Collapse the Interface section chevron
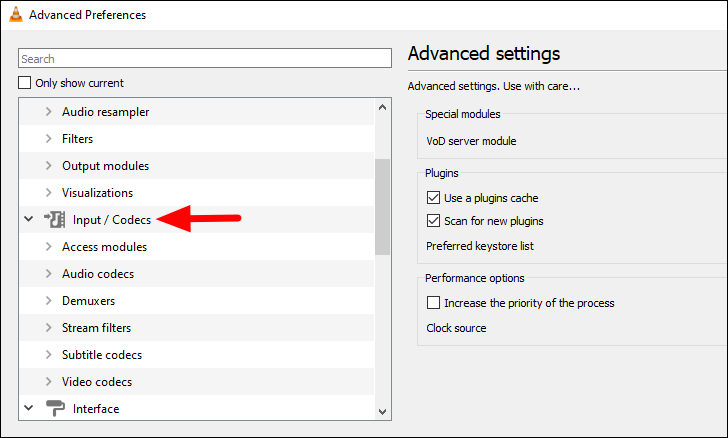Image resolution: width=728 pixels, height=438 pixels. tap(29, 408)
